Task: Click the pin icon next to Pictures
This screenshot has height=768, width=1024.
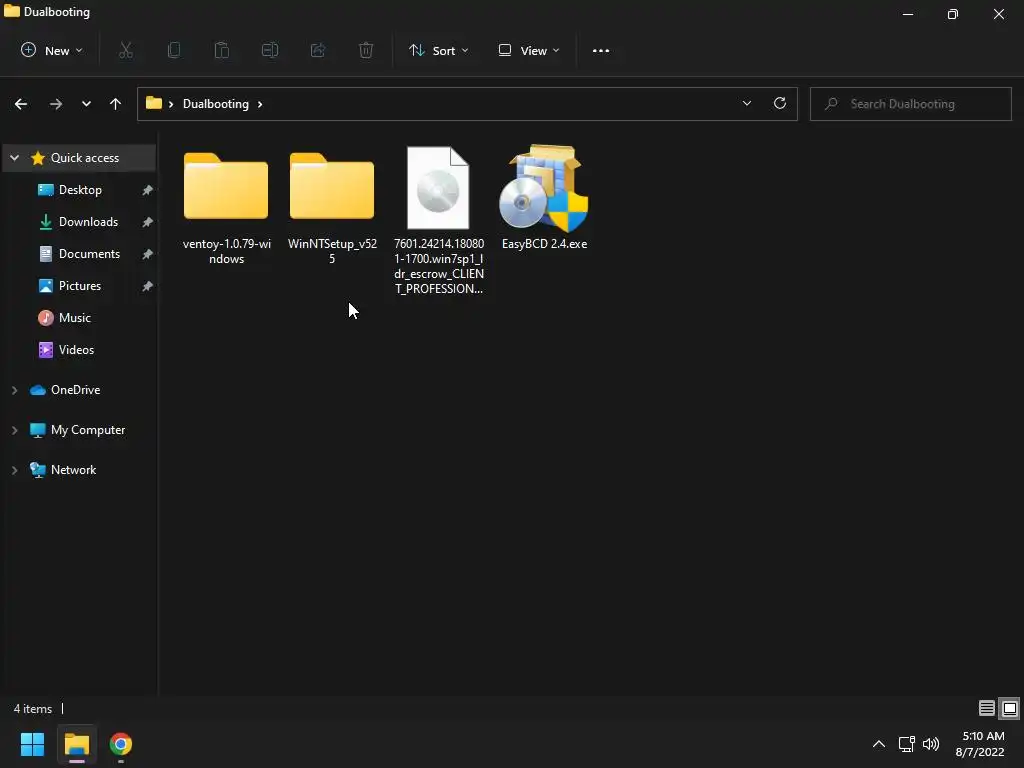Action: [x=148, y=286]
